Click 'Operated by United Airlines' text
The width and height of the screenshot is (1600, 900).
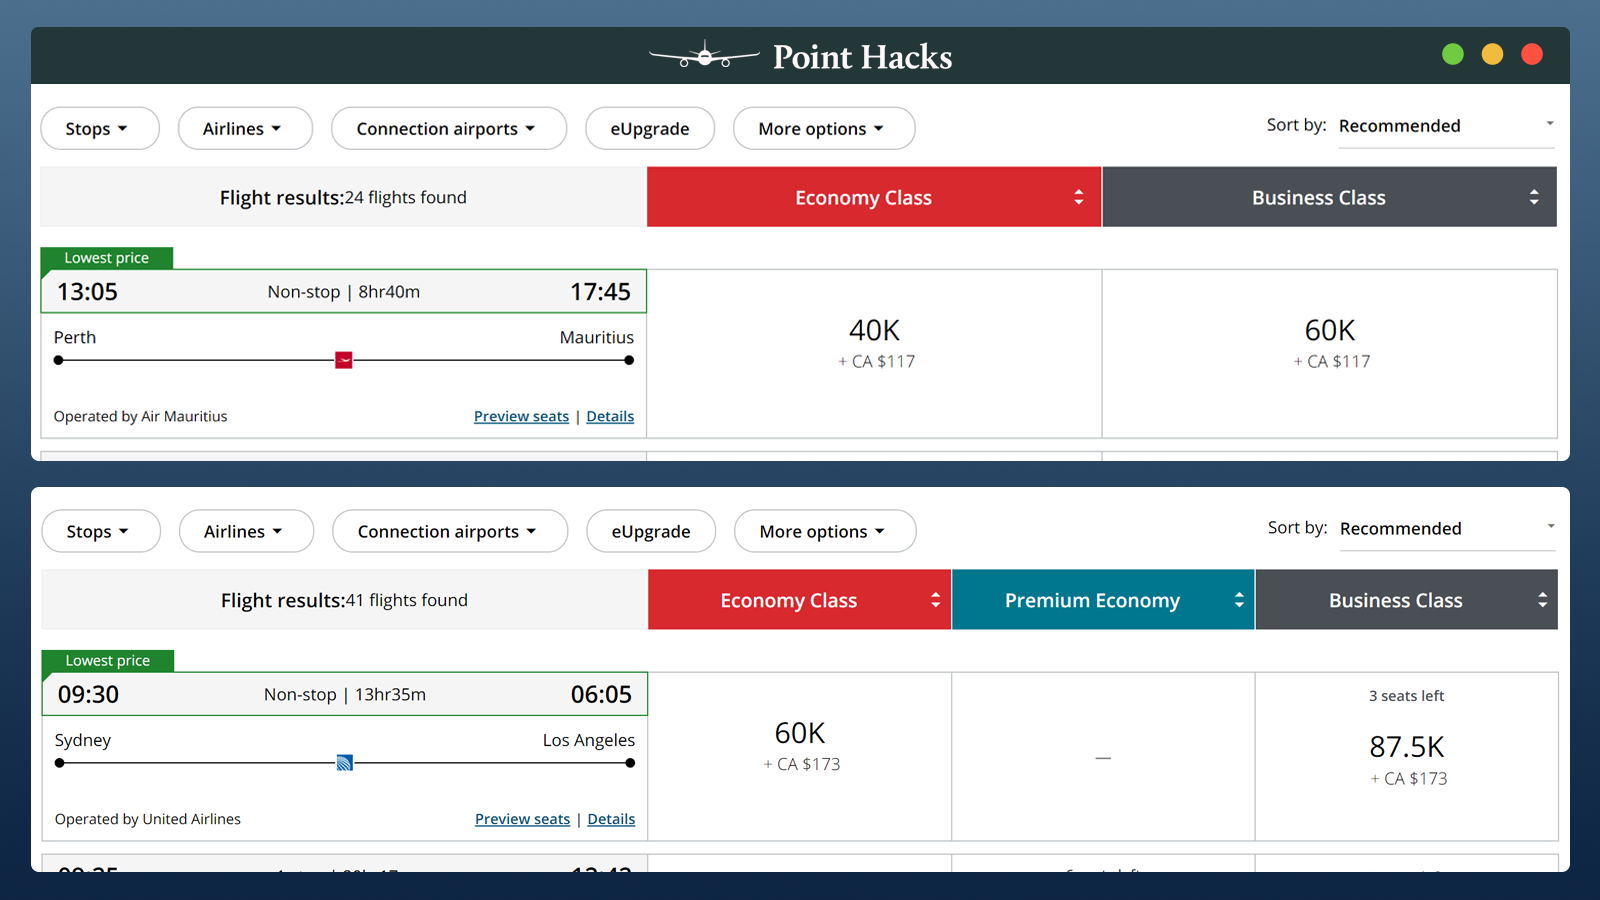click(148, 819)
